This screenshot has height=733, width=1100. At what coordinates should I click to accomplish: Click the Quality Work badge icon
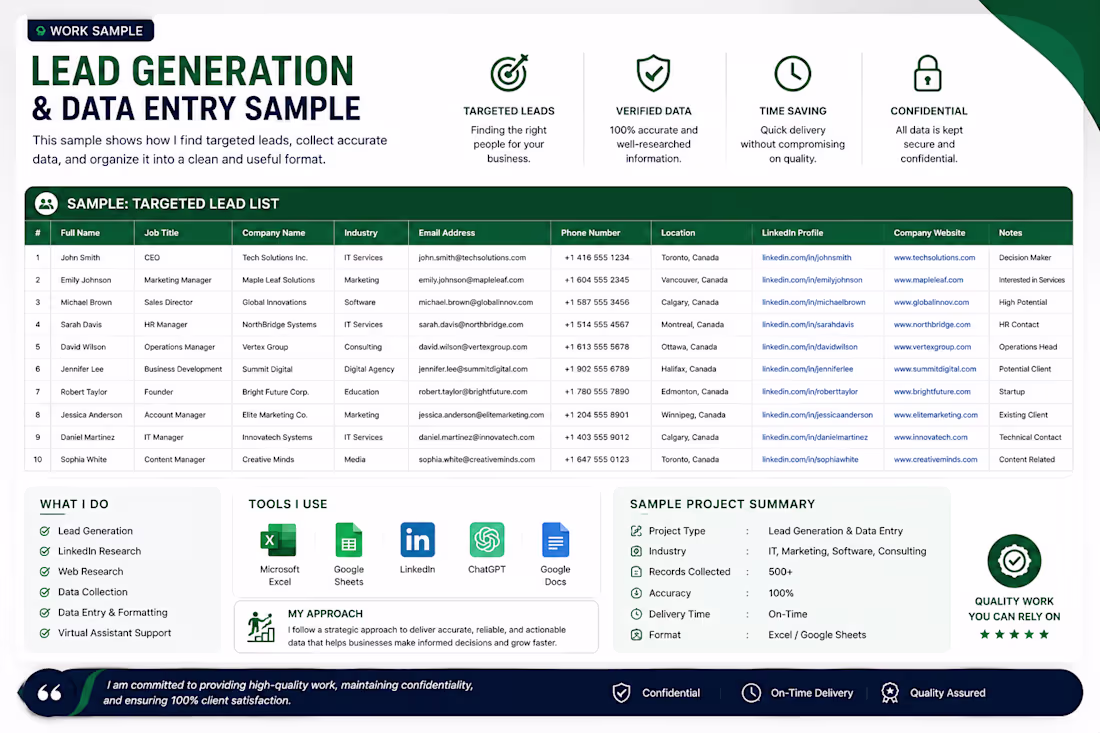pos(1014,561)
